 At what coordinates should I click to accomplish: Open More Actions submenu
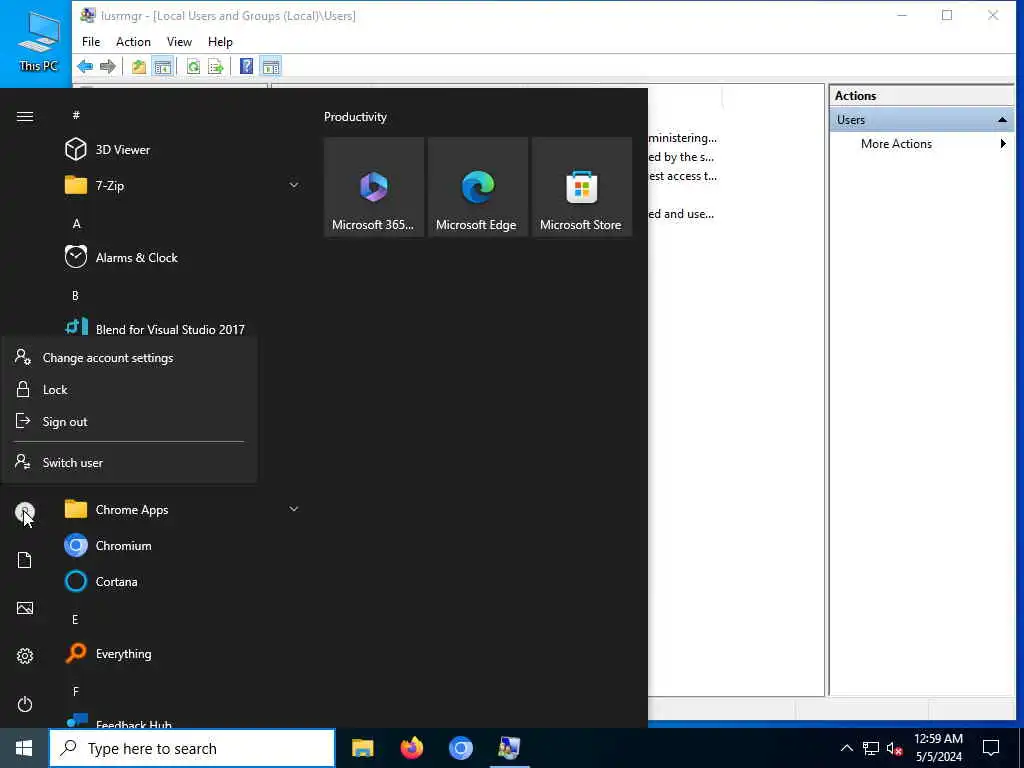tap(921, 144)
